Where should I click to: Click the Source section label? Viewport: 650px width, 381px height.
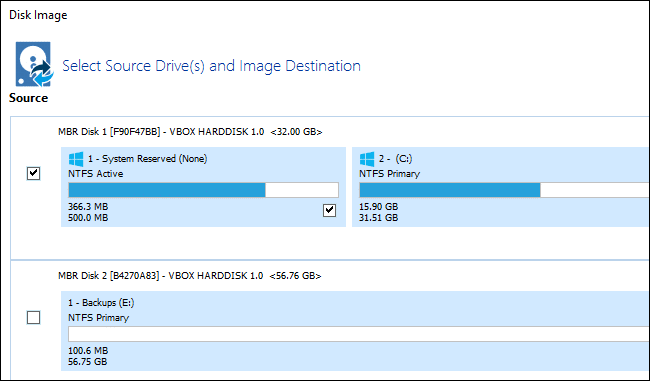[29, 98]
